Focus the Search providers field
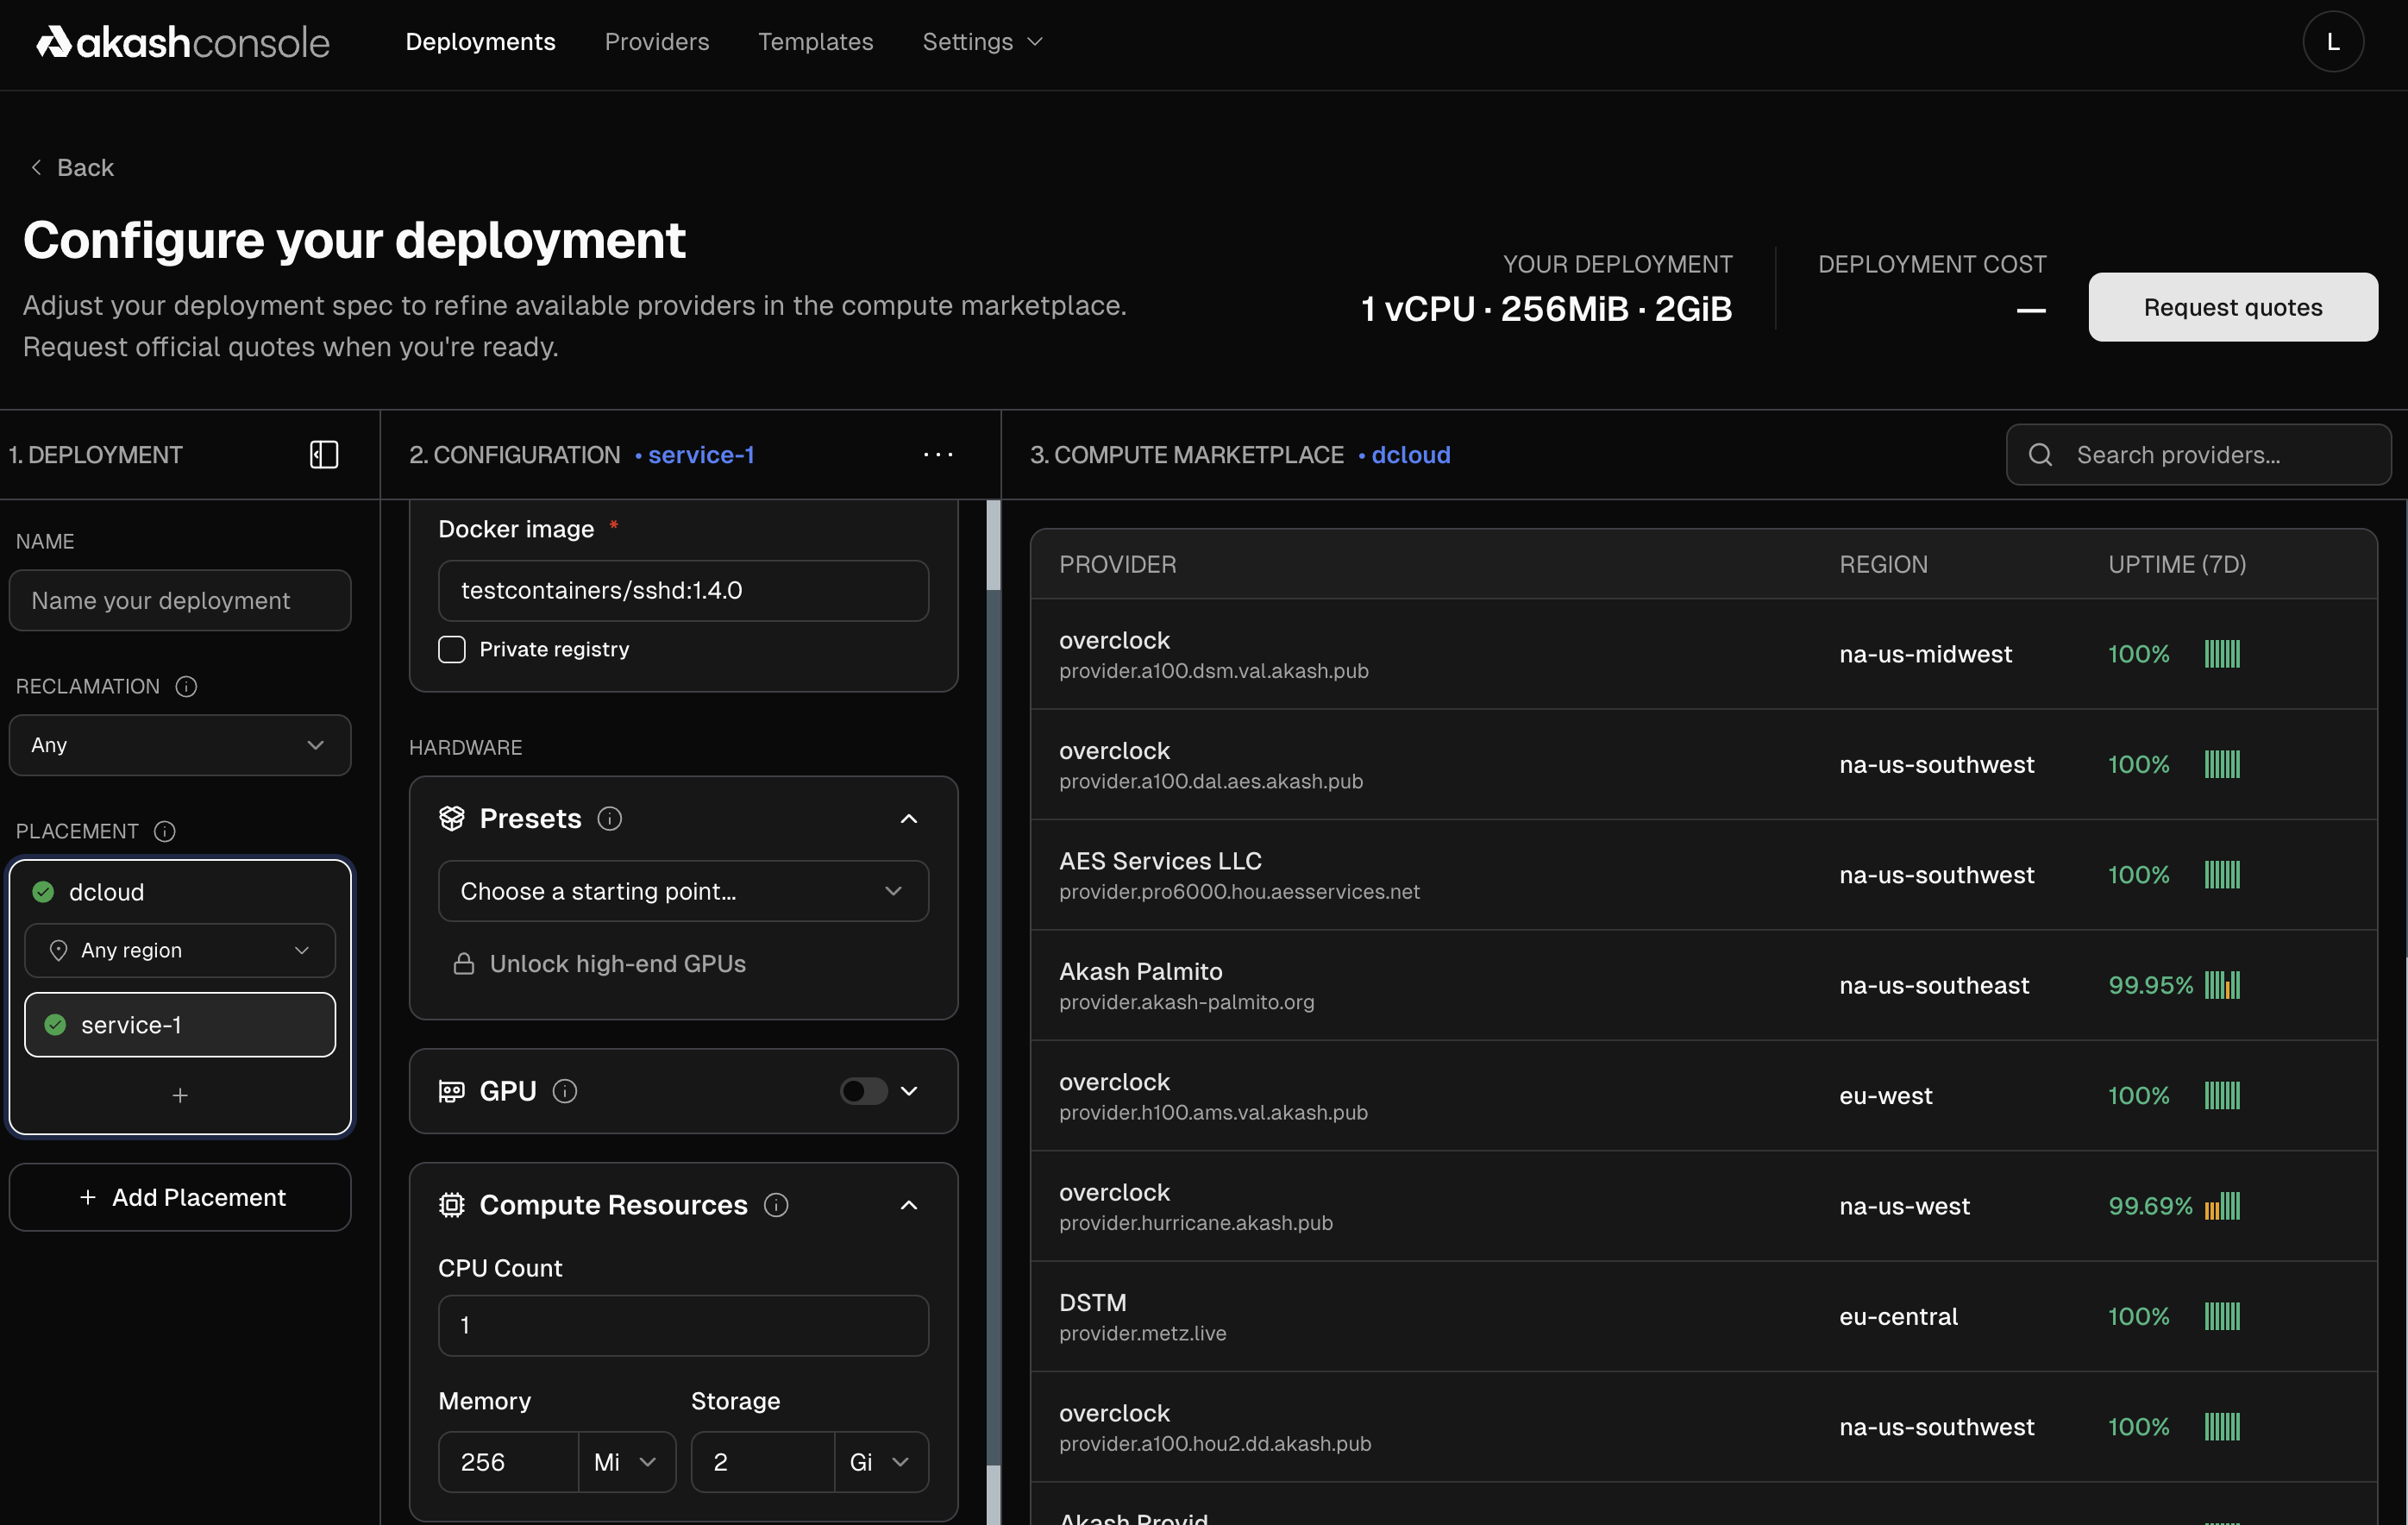 click(2198, 455)
